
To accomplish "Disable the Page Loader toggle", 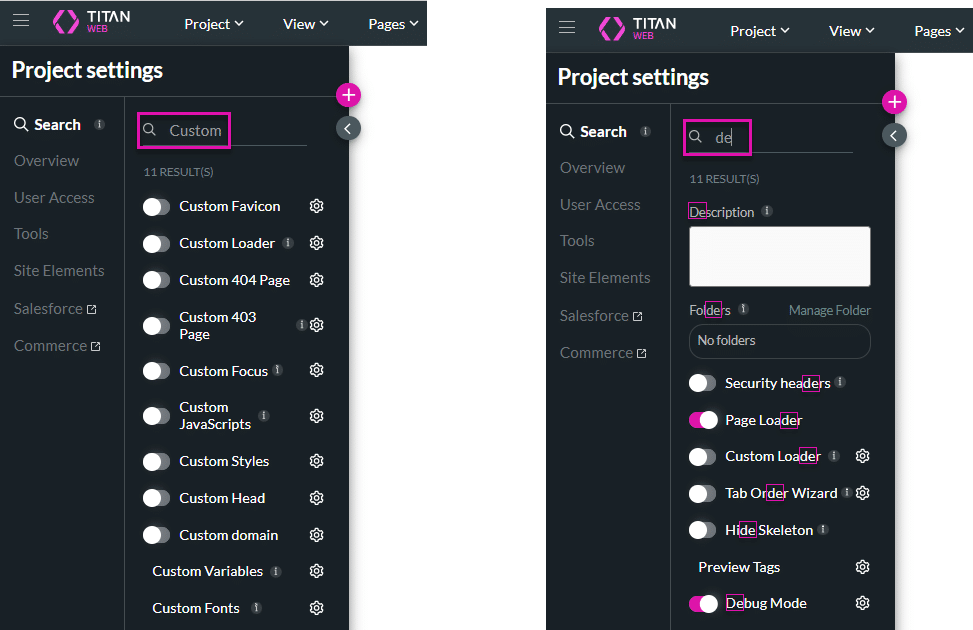I will pos(703,420).
